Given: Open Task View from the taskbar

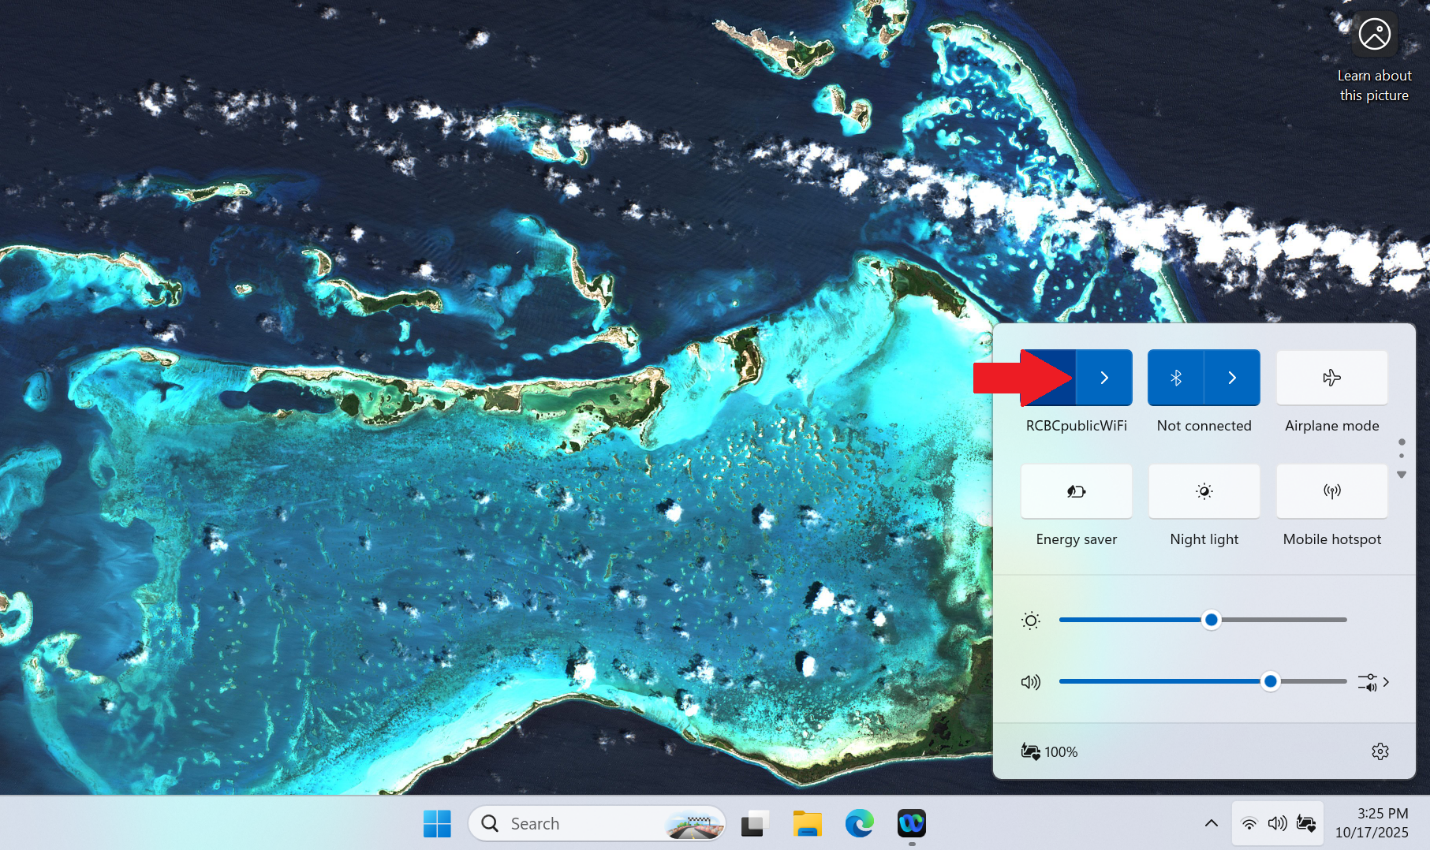Looking at the screenshot, I should click(754, 823).
